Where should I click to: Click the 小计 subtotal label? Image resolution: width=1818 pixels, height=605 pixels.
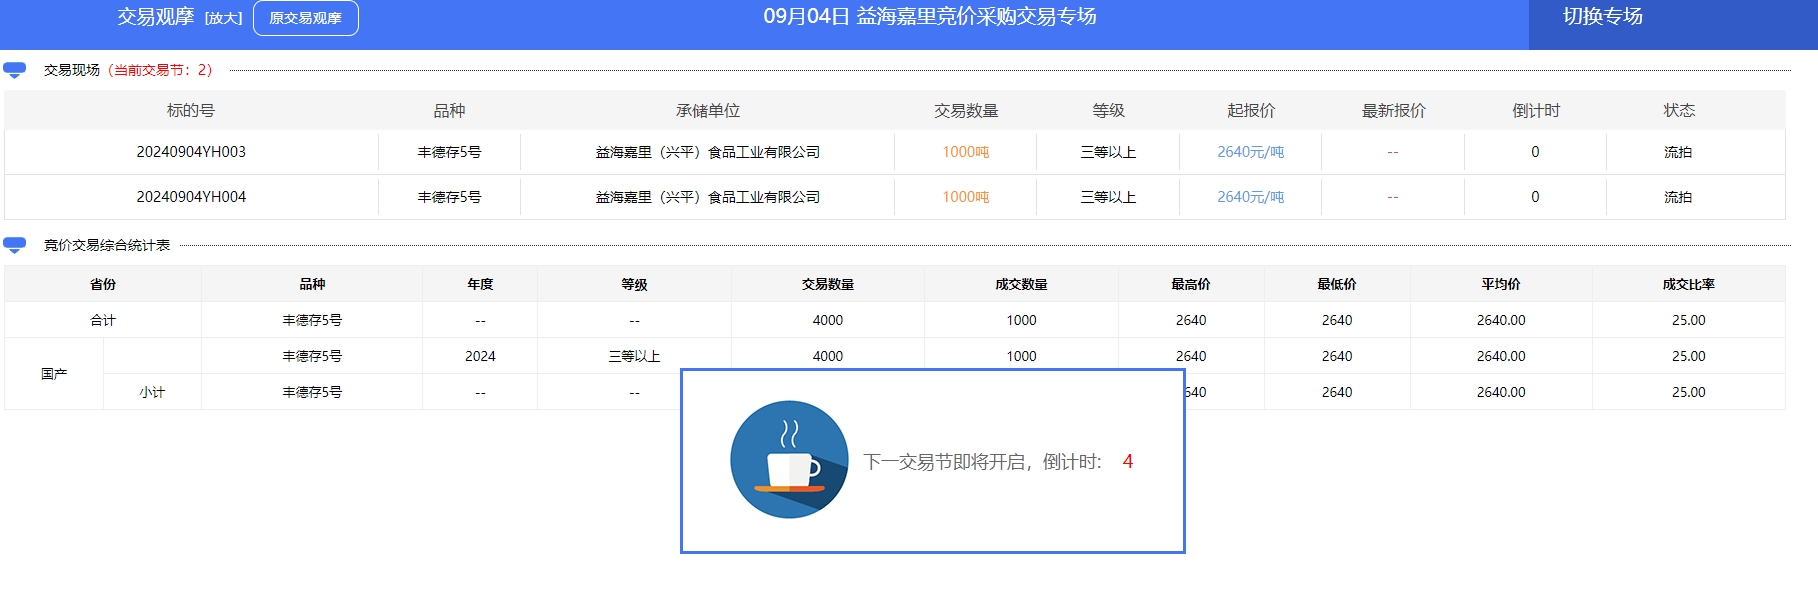[152, 392]
